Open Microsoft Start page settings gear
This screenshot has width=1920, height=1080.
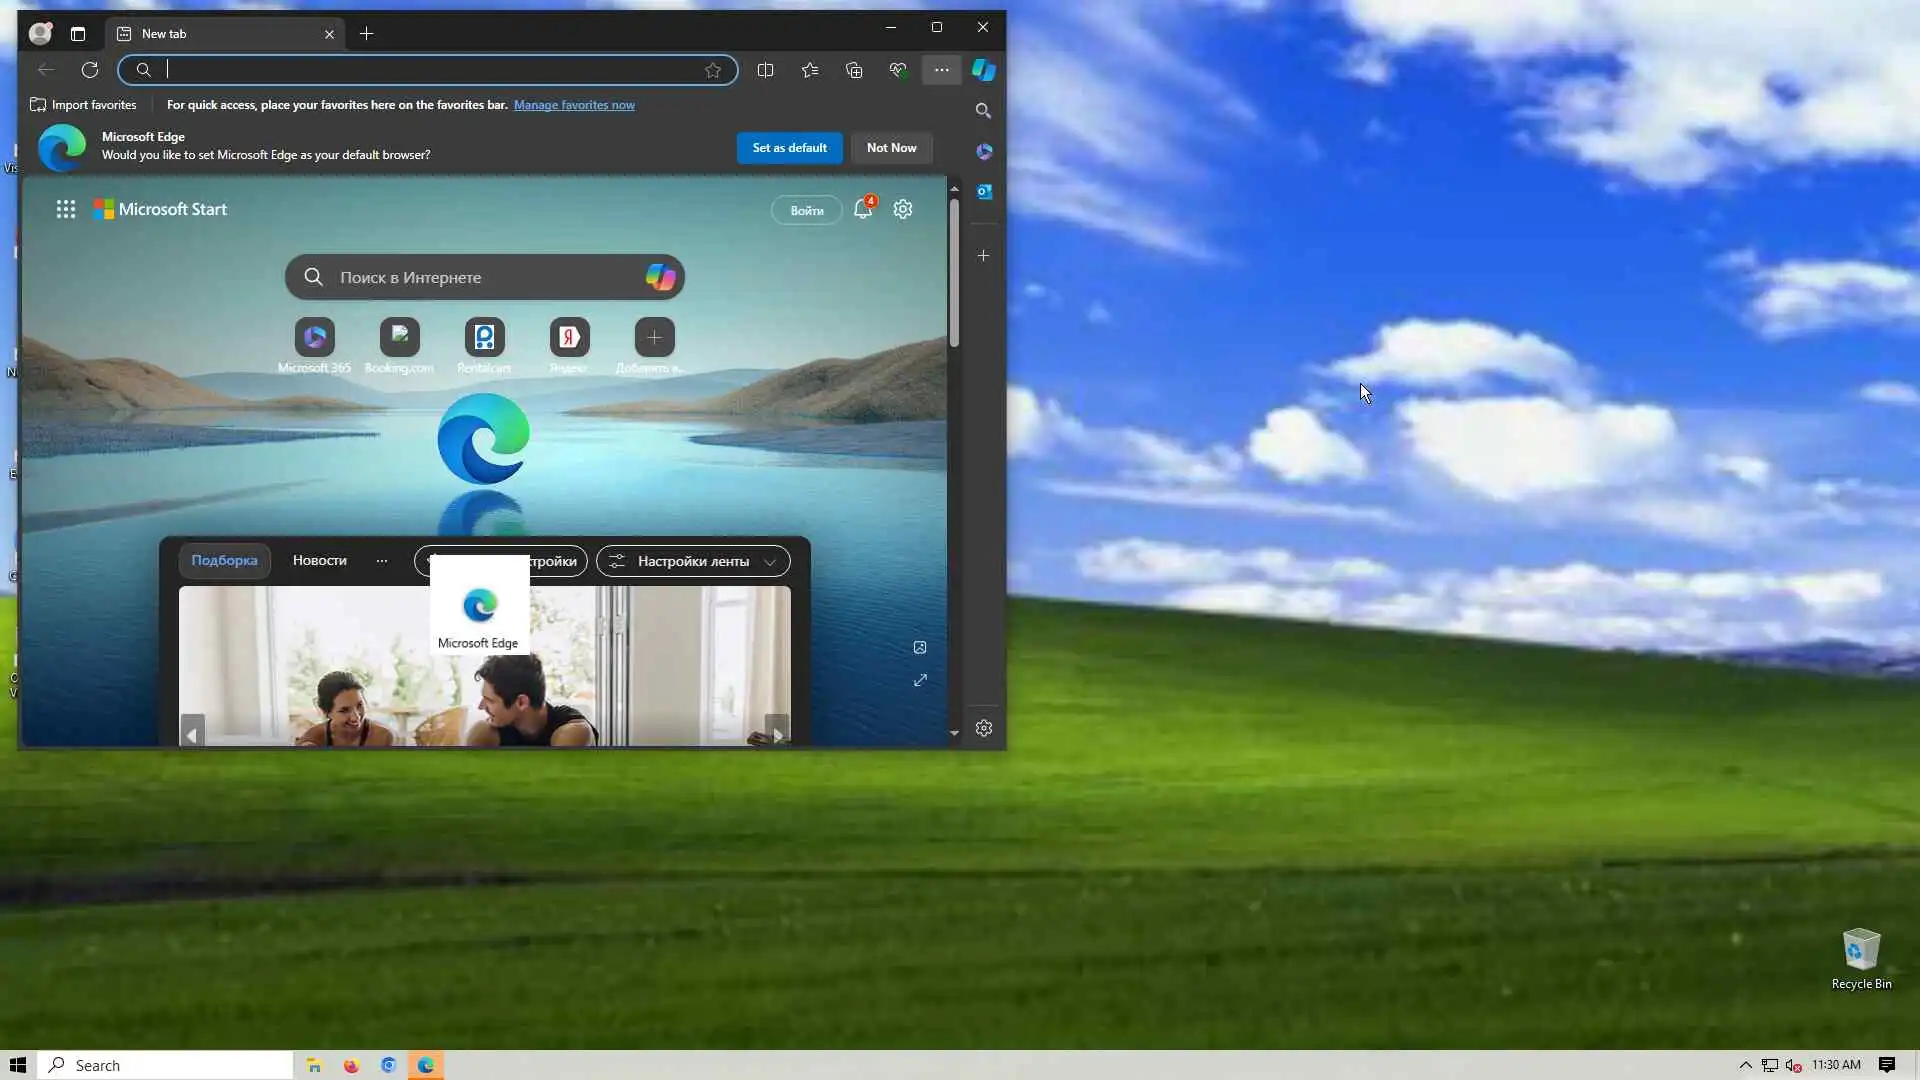903,209
